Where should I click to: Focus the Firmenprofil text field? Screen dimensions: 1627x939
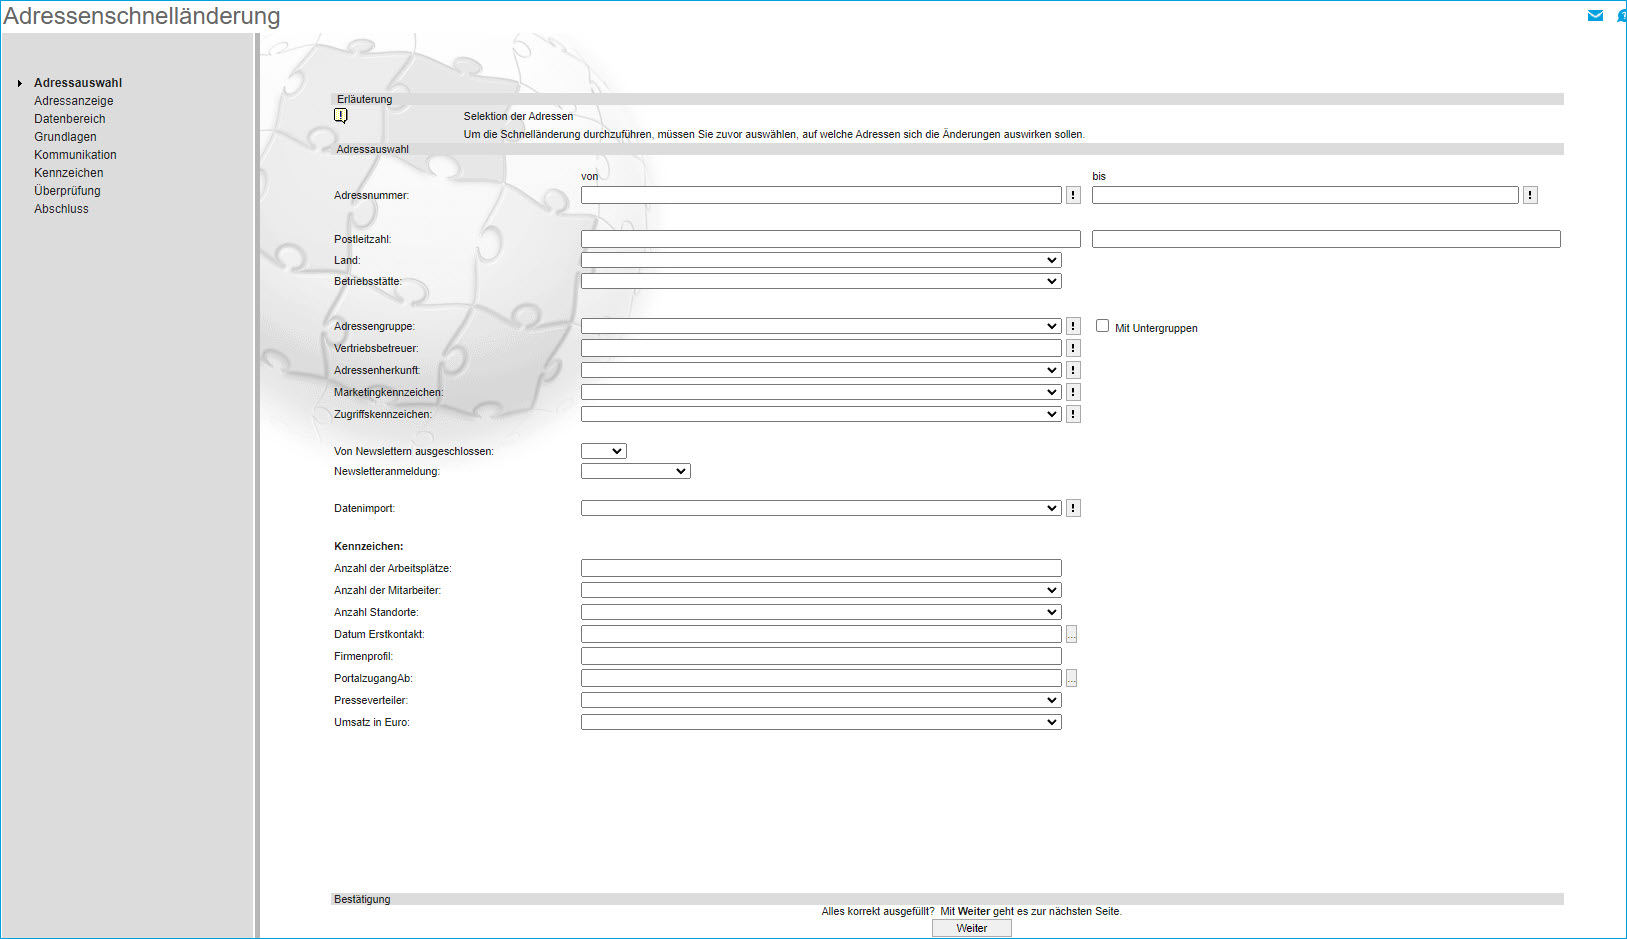[820, 656]
